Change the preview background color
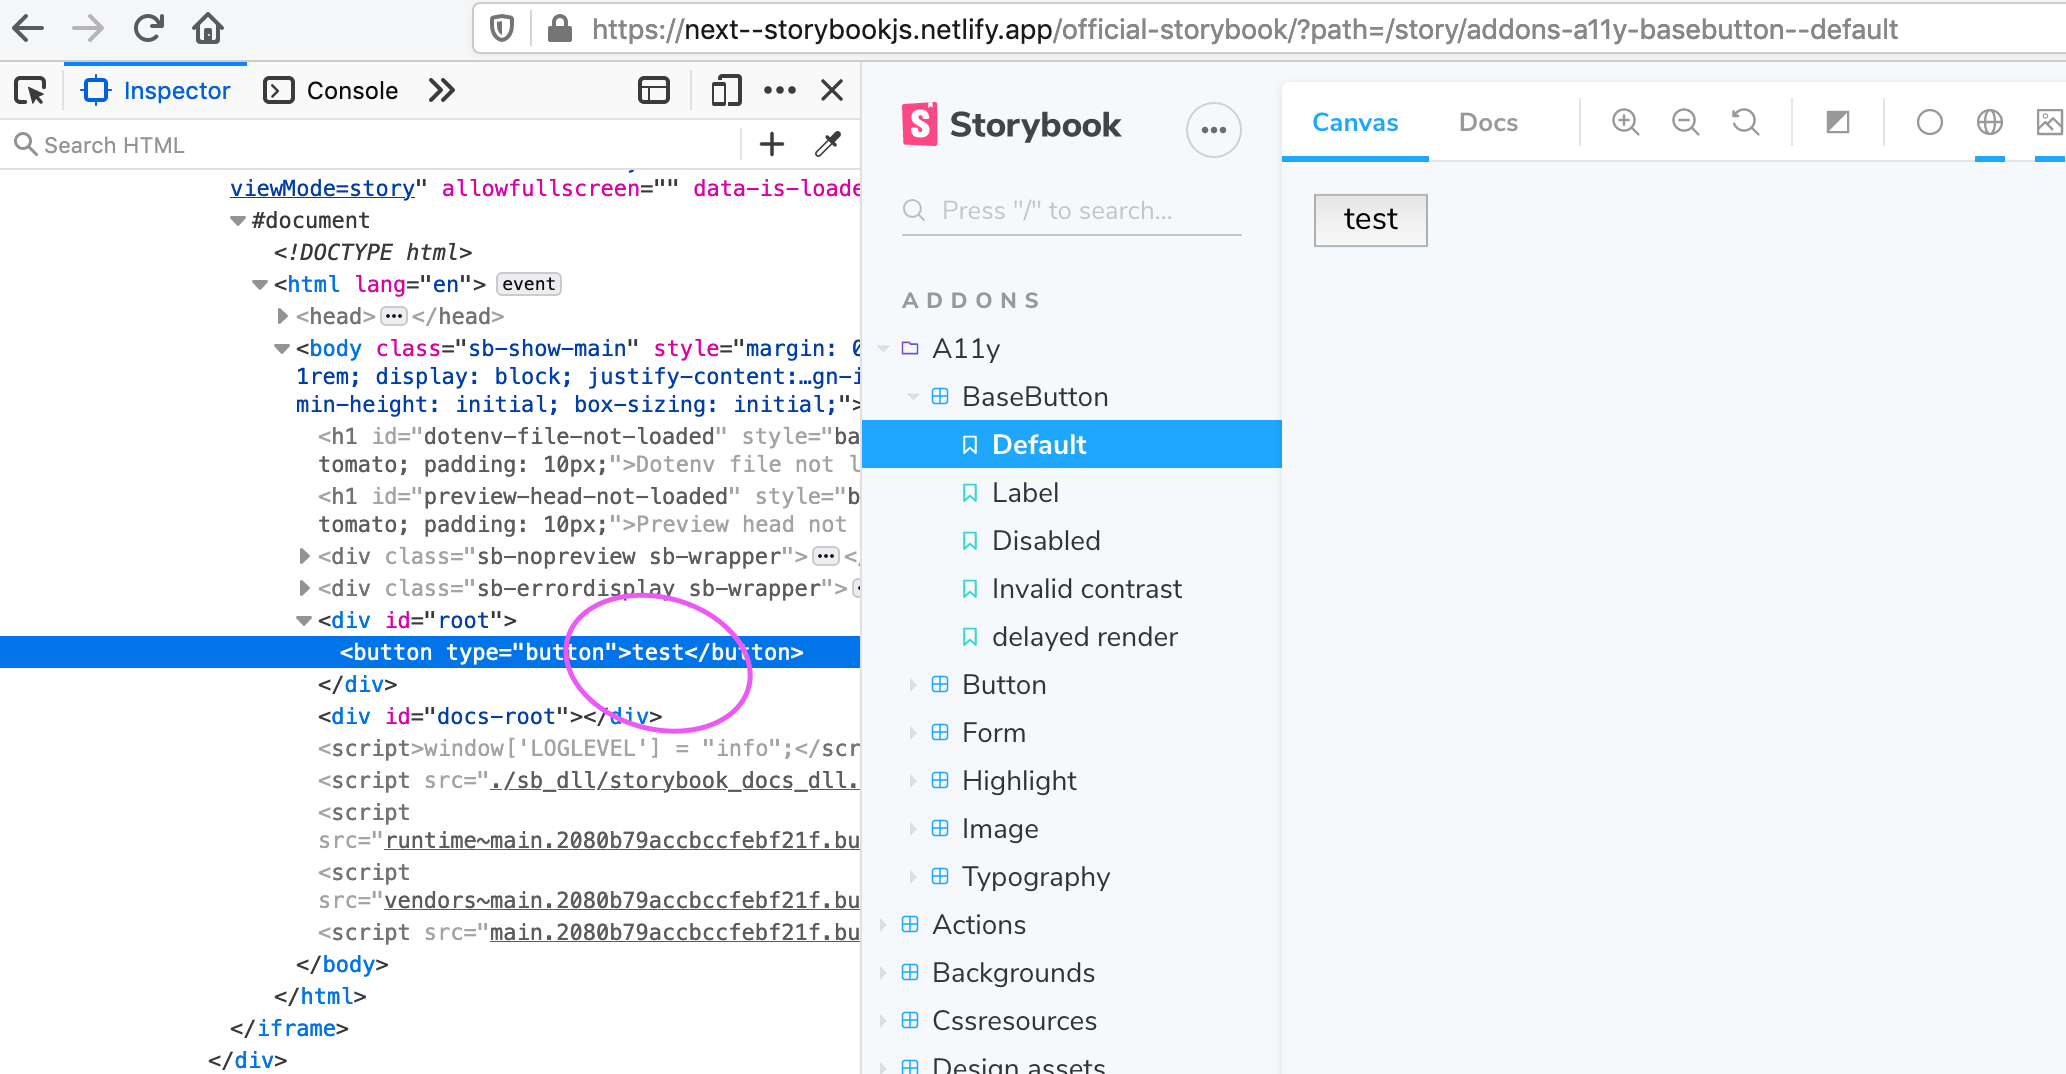The height and width of the screenshot is (1074, 2066). [1837, 122]
